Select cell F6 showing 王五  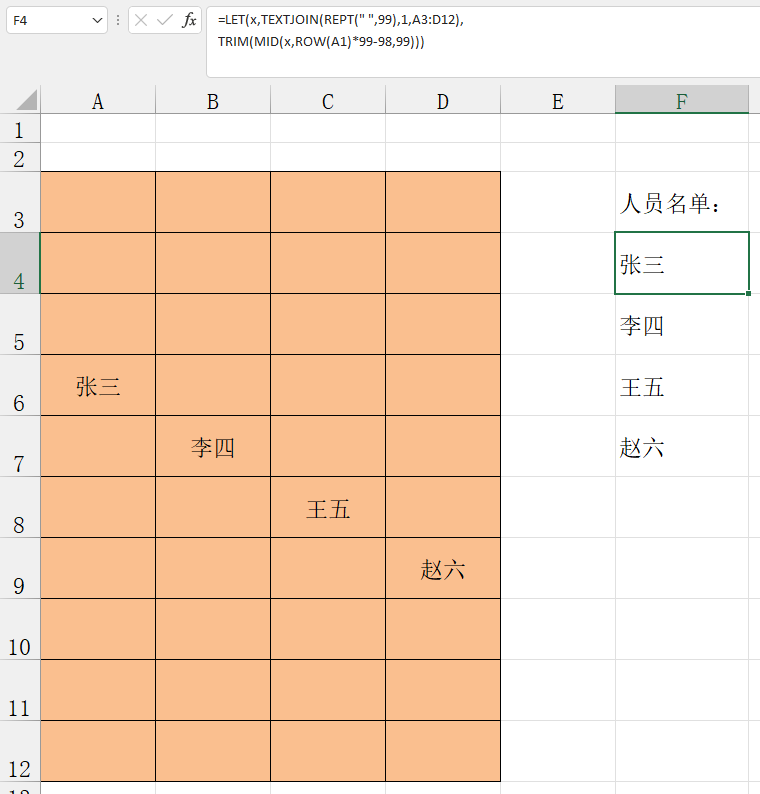682,385
